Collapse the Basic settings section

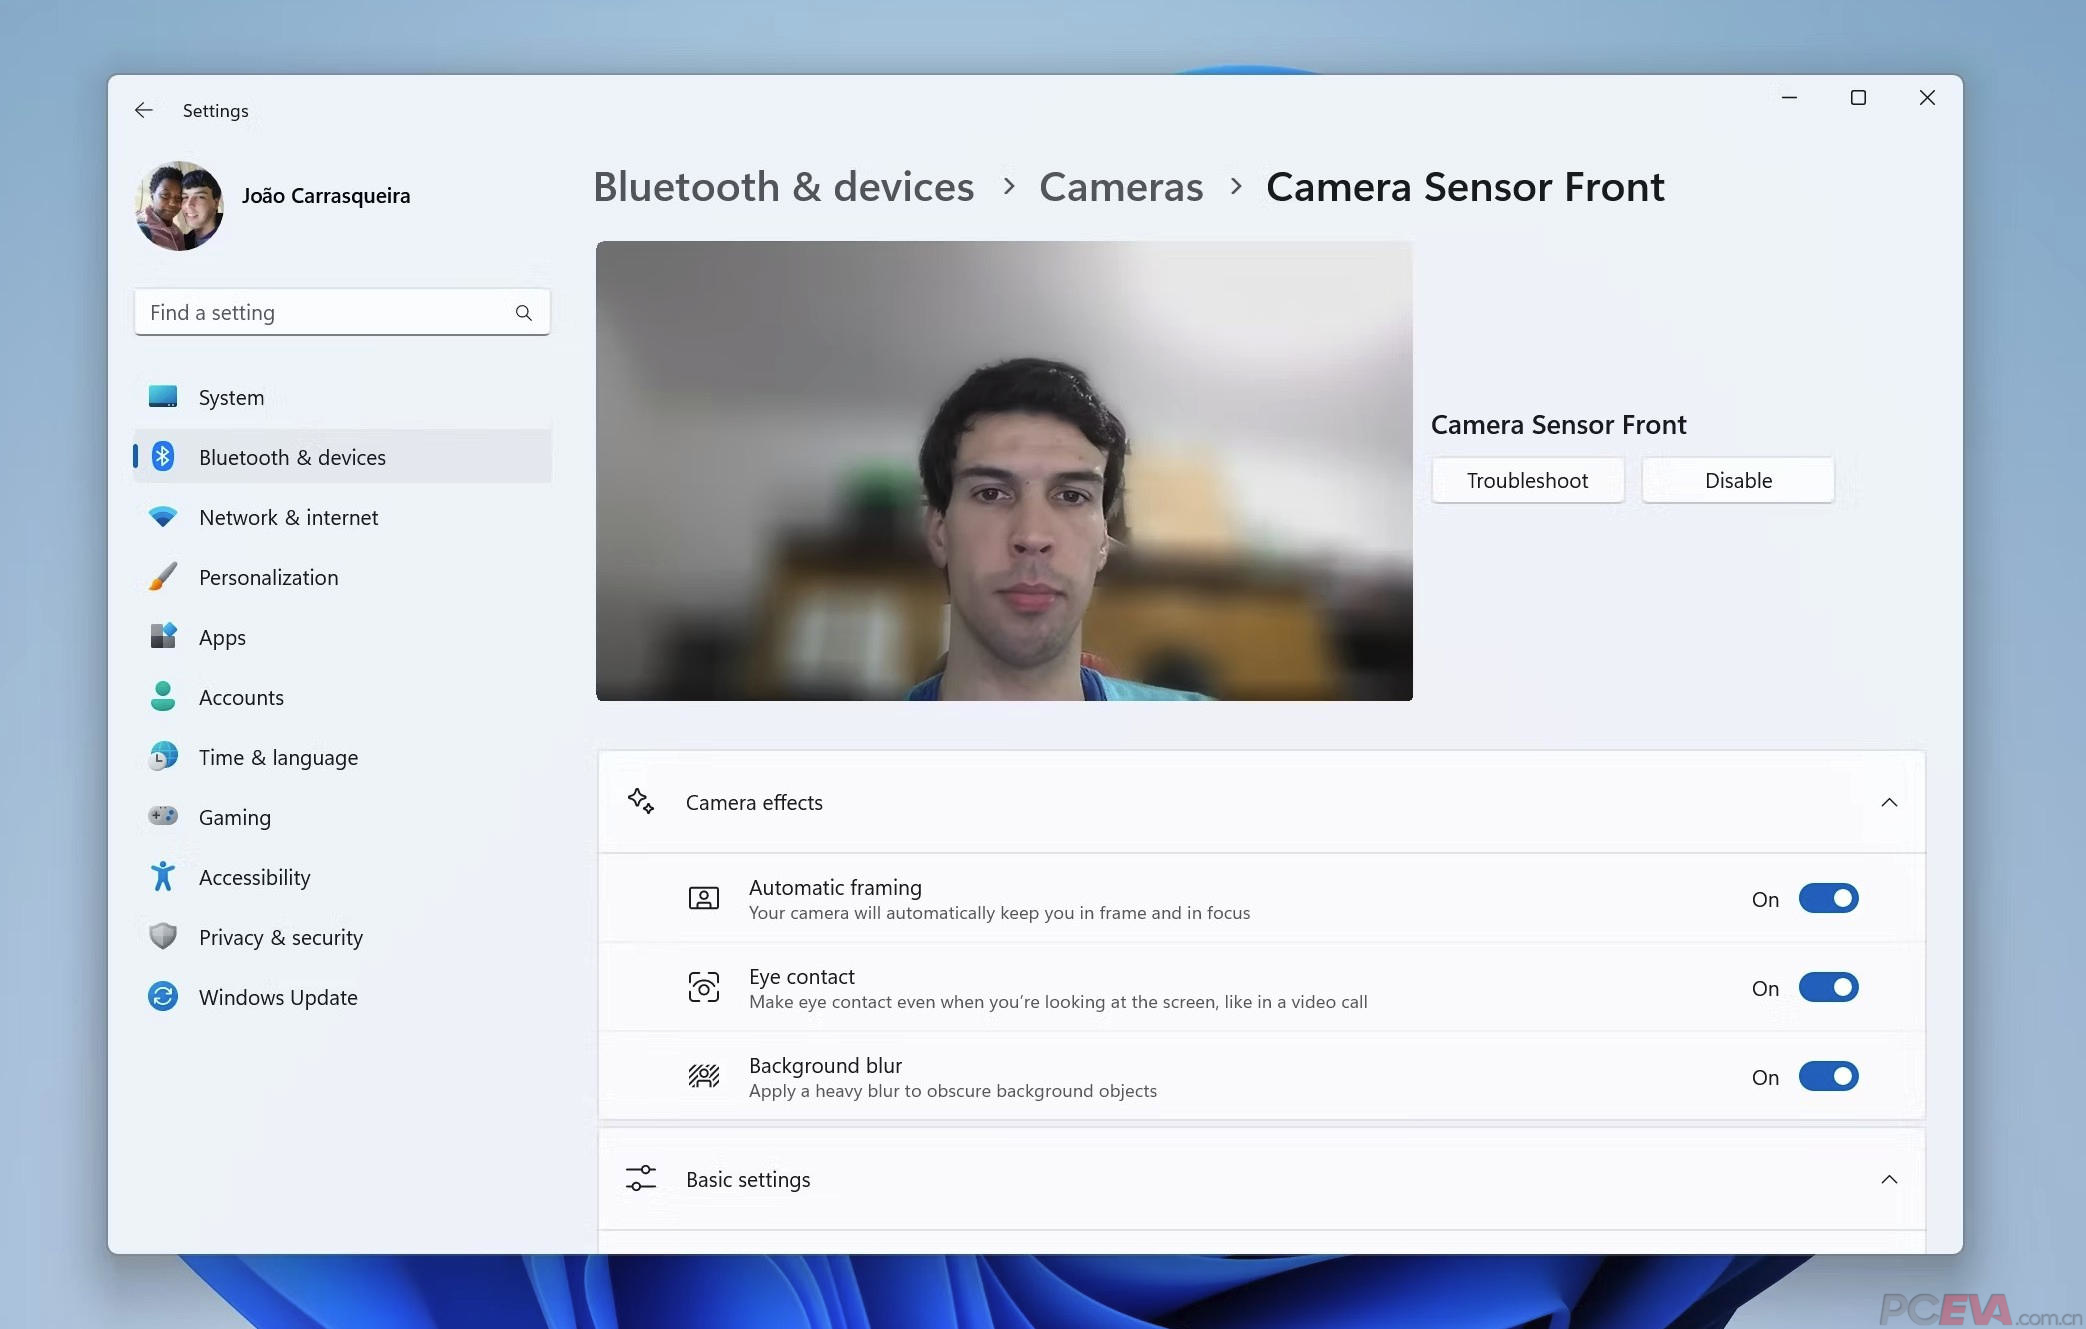coord(1888,1179)
